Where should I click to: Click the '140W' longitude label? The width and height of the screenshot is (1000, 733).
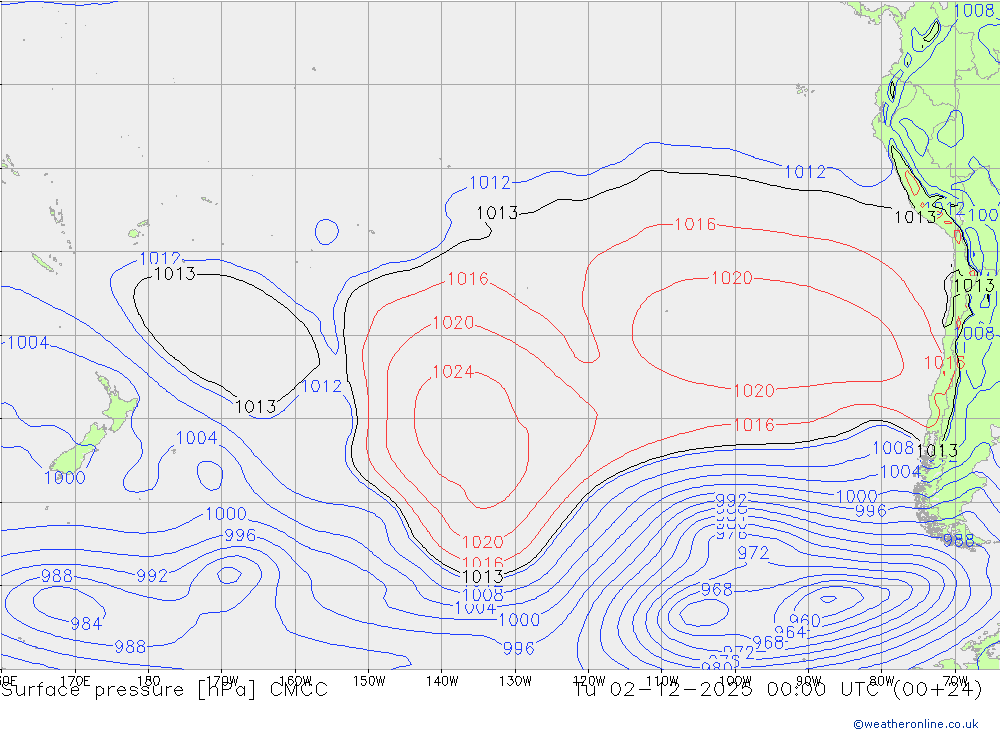pos(442,681)
